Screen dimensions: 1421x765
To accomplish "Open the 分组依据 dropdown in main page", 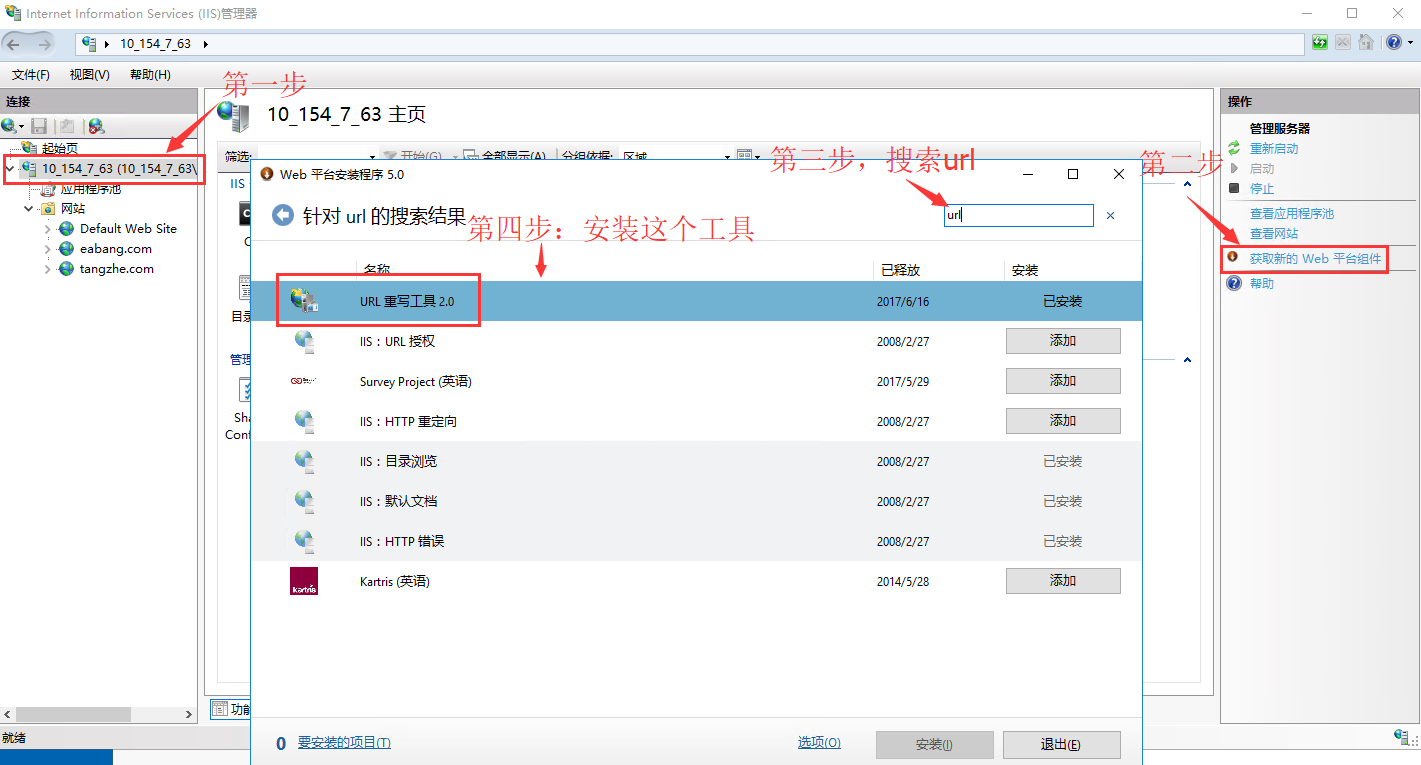I will tap(727, 156).
